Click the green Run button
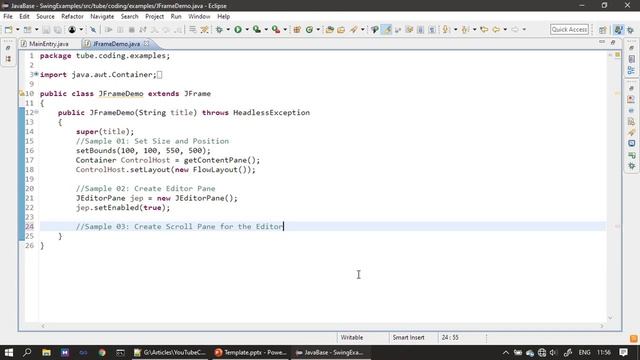640x360 pixels. [x=238, y=29]
